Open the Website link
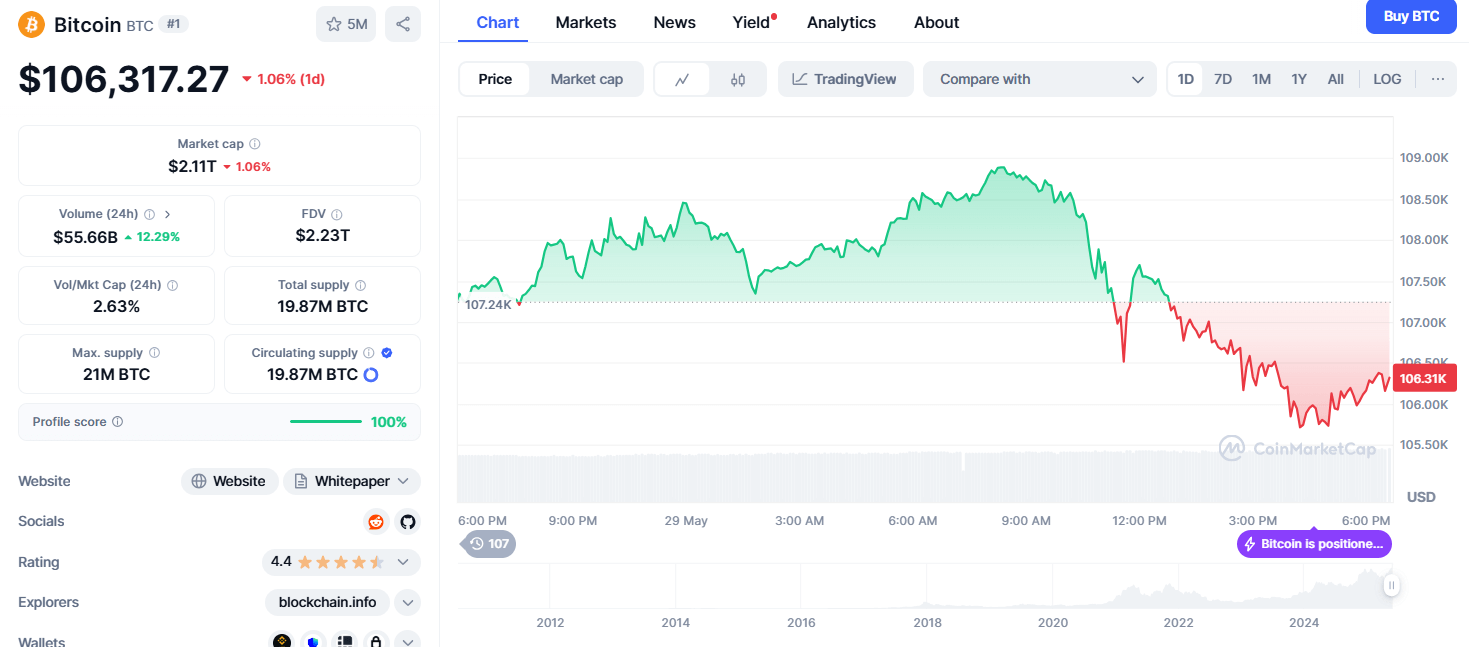This screenshot has width=1469, height=647. click(x=230, y=481)
